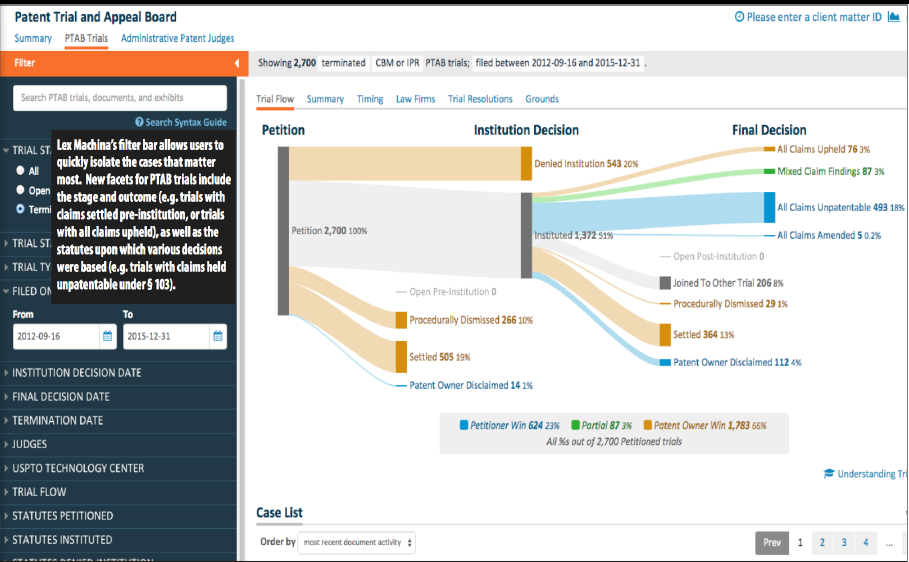
Task: Click the Understanding Trial Flow link
Action: click(x=872, y=474)
